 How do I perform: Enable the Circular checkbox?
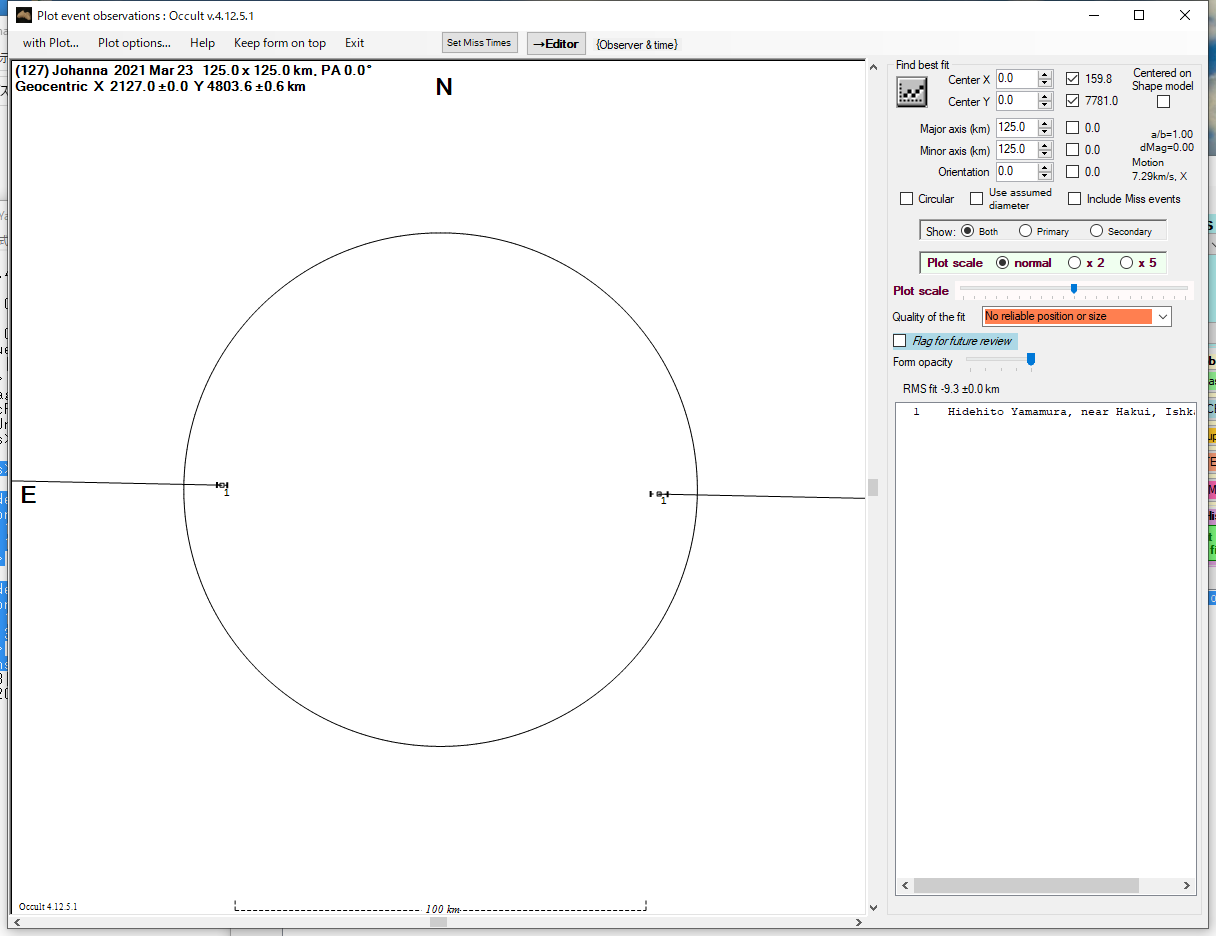tap(907, 199)
